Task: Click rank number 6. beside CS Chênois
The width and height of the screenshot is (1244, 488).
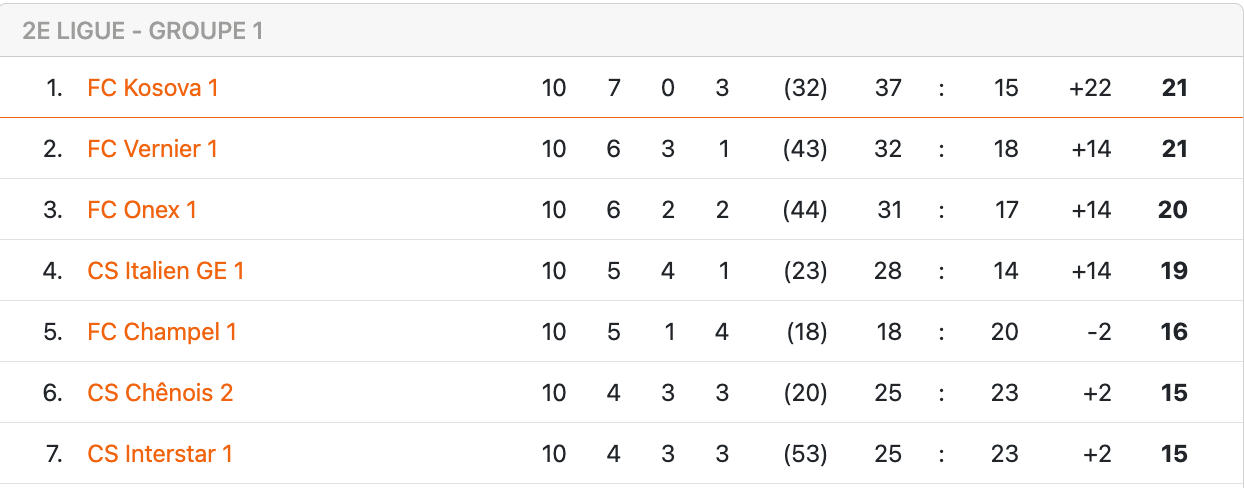Action: coord(53,393)
